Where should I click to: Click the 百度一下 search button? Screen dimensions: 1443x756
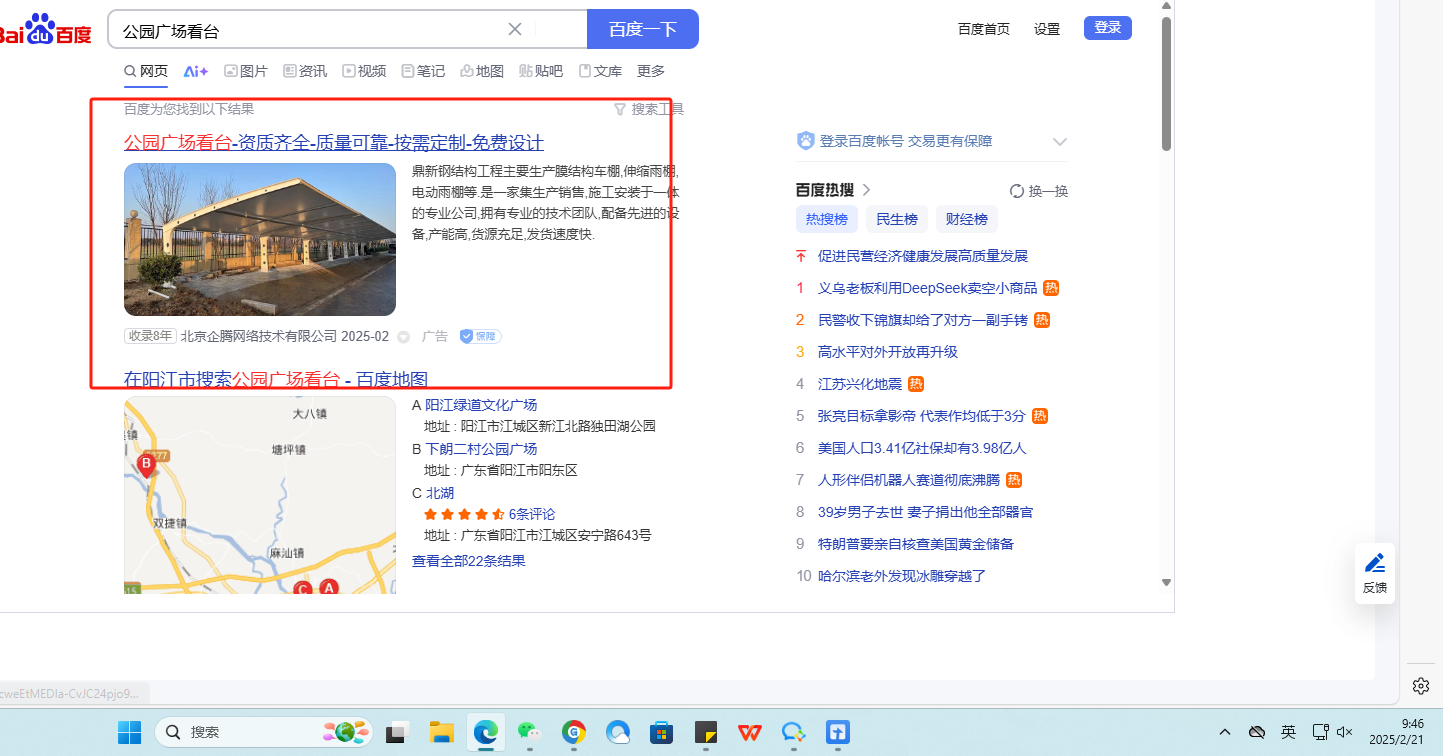coord(643,29)
